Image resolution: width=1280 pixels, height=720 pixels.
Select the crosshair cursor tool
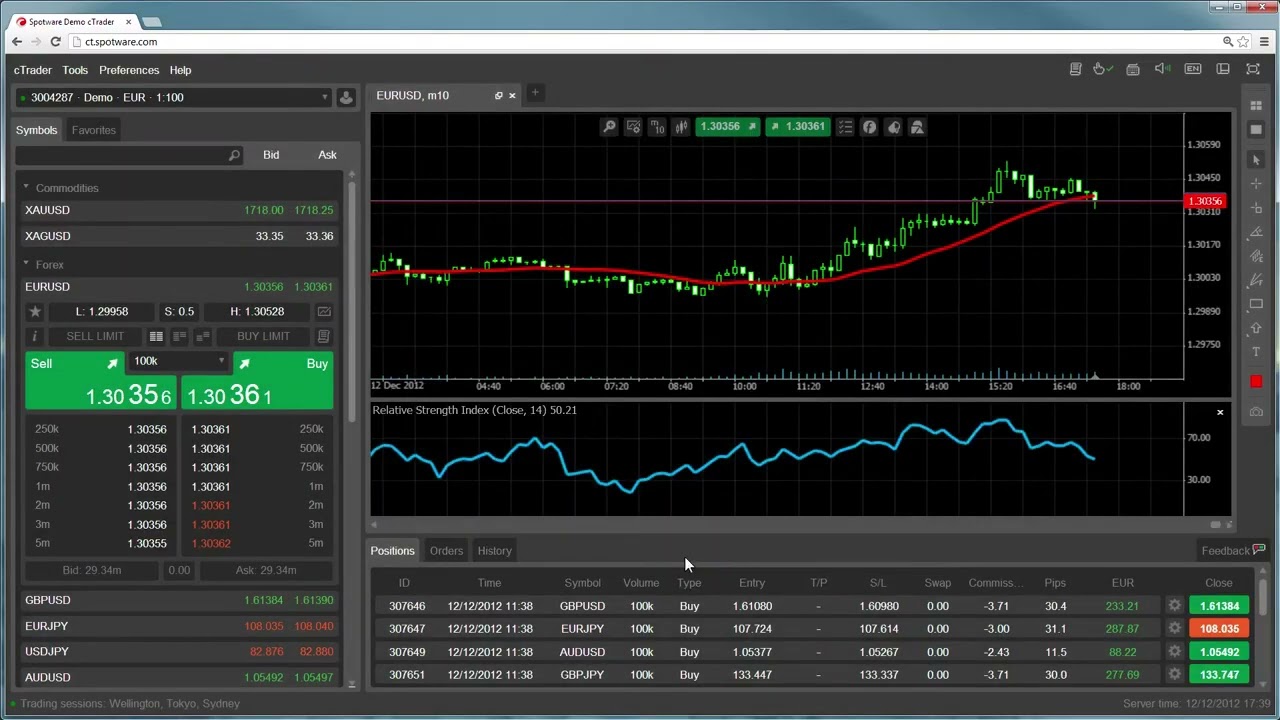1256,184
